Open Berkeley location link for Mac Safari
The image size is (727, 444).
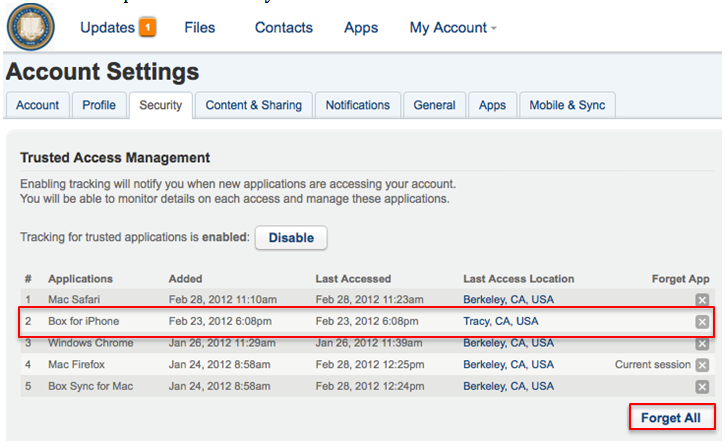[x=509, y=300]
